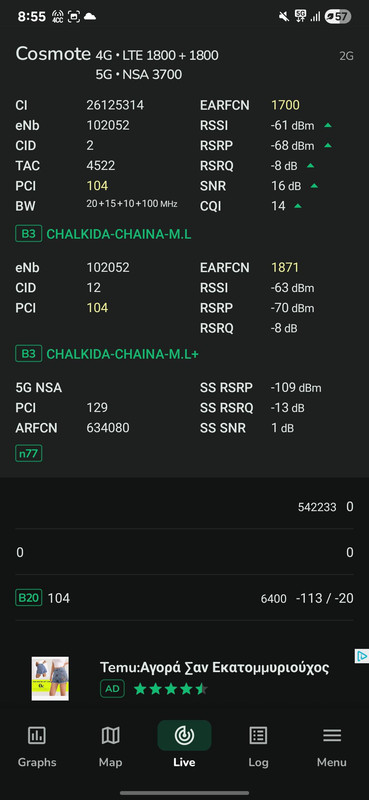
Task: Tap the battery indicator in status bar
Action: tap(338, 16)
